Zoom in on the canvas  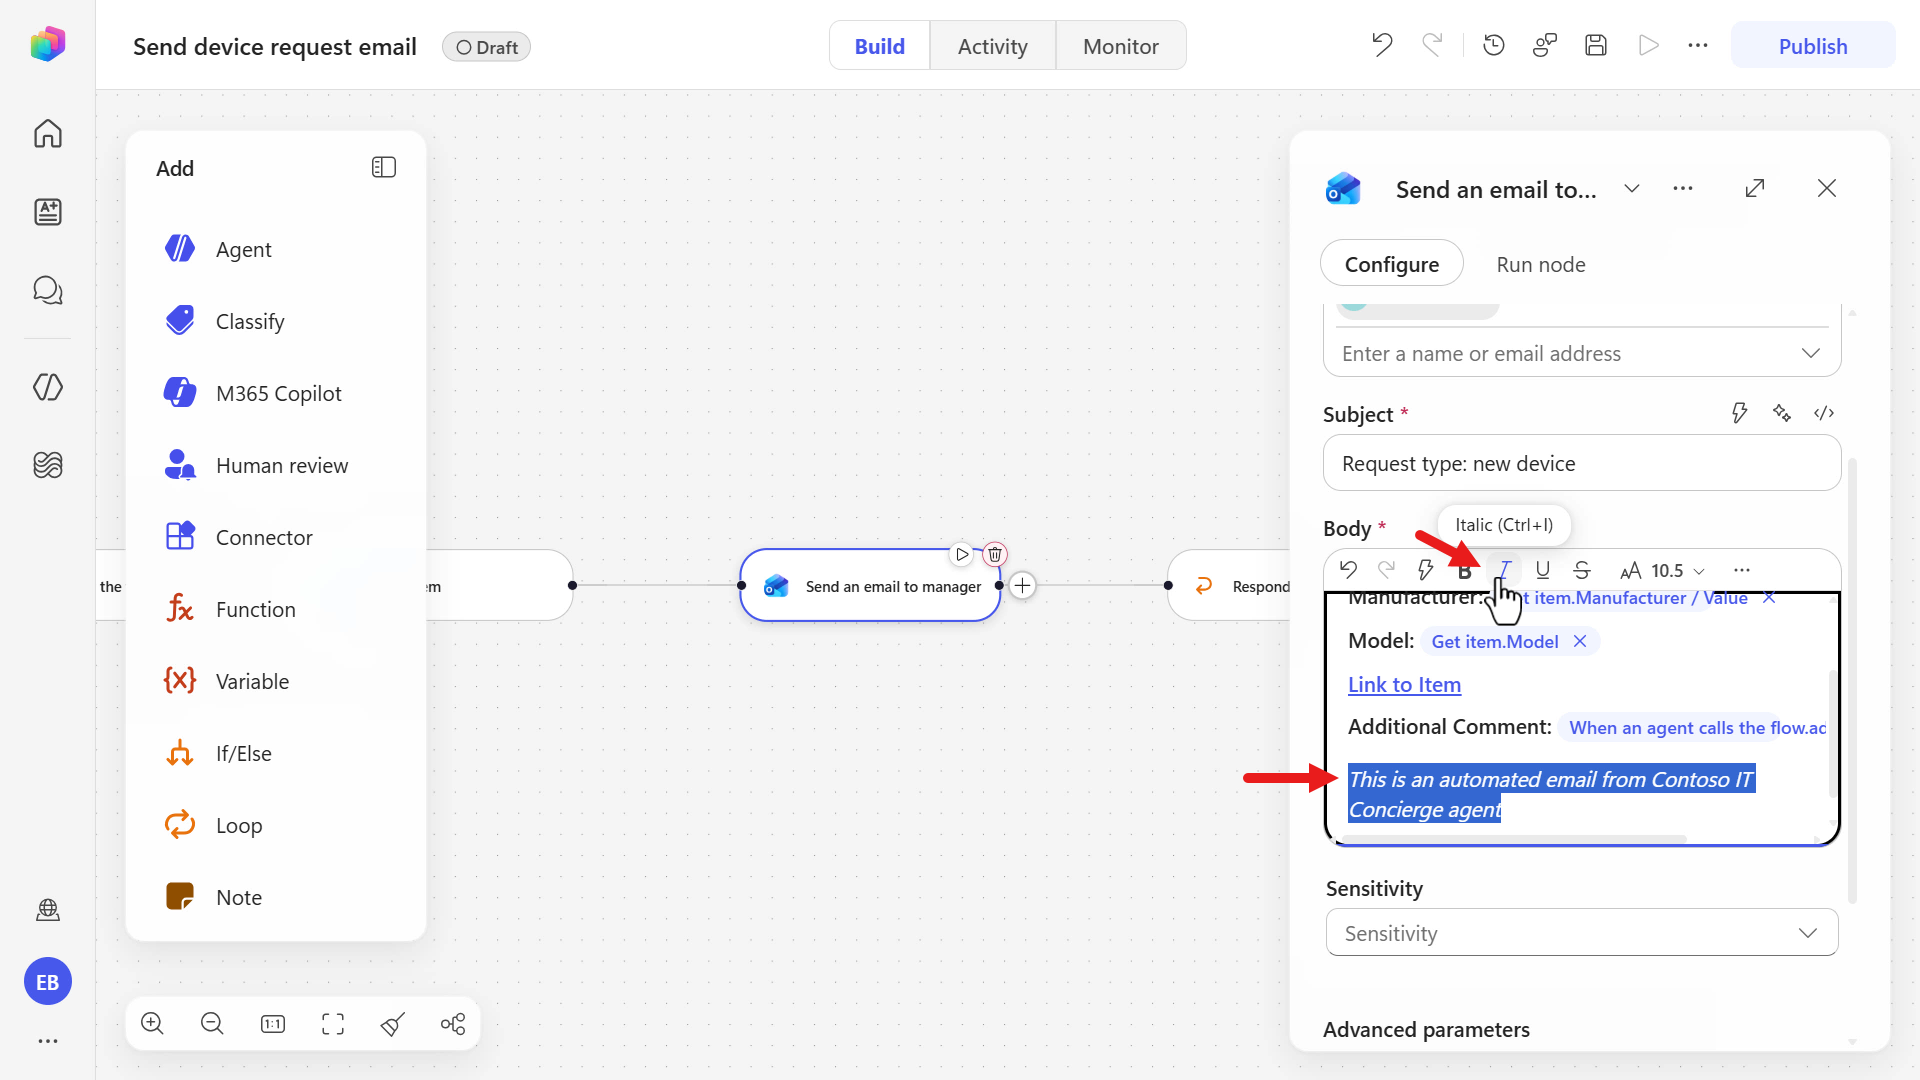click(152, 1023)
